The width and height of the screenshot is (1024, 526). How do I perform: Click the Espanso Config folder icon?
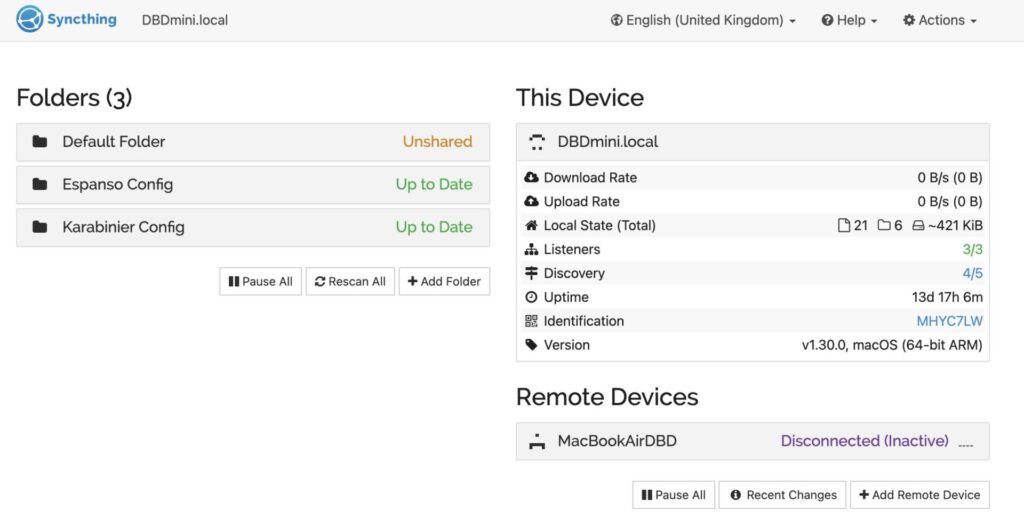tap(40, 184)
